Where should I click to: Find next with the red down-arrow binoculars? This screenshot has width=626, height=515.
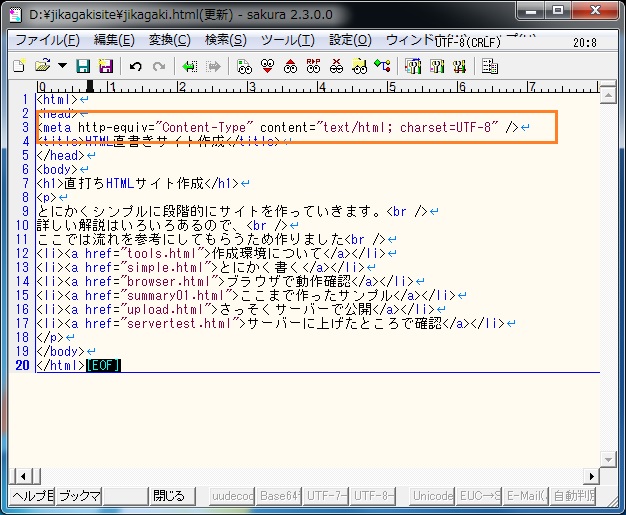pyautogui.click(x=267, y=66)
